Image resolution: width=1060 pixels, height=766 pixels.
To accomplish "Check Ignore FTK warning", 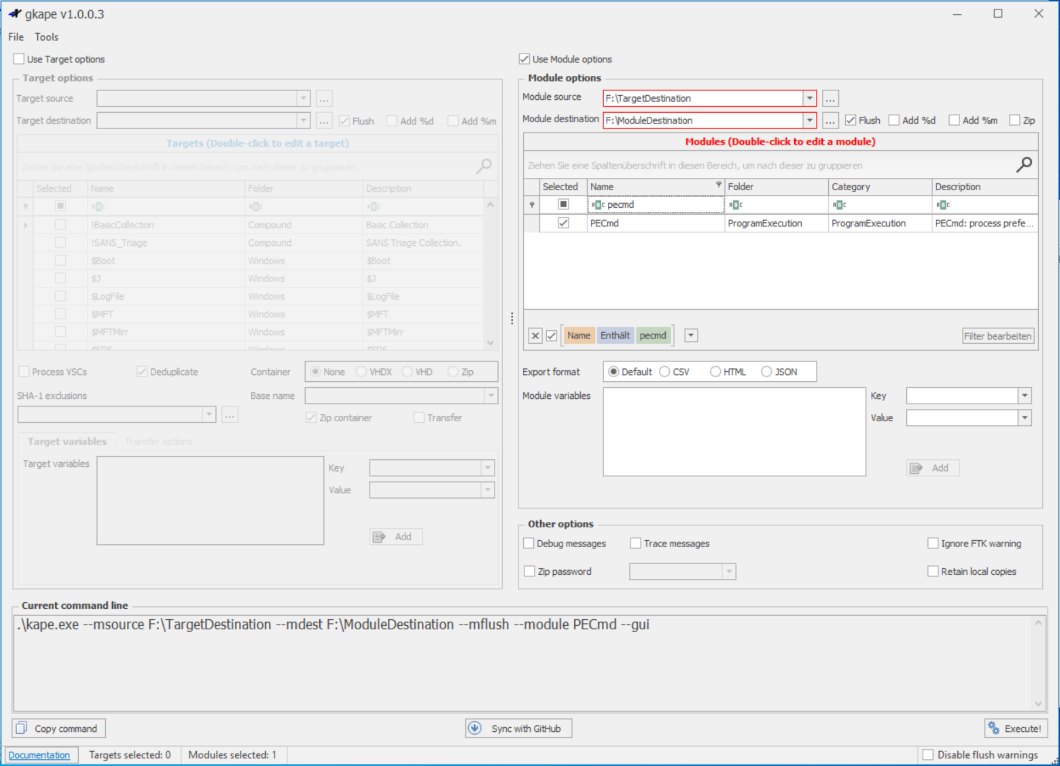I will coord(933,543).
